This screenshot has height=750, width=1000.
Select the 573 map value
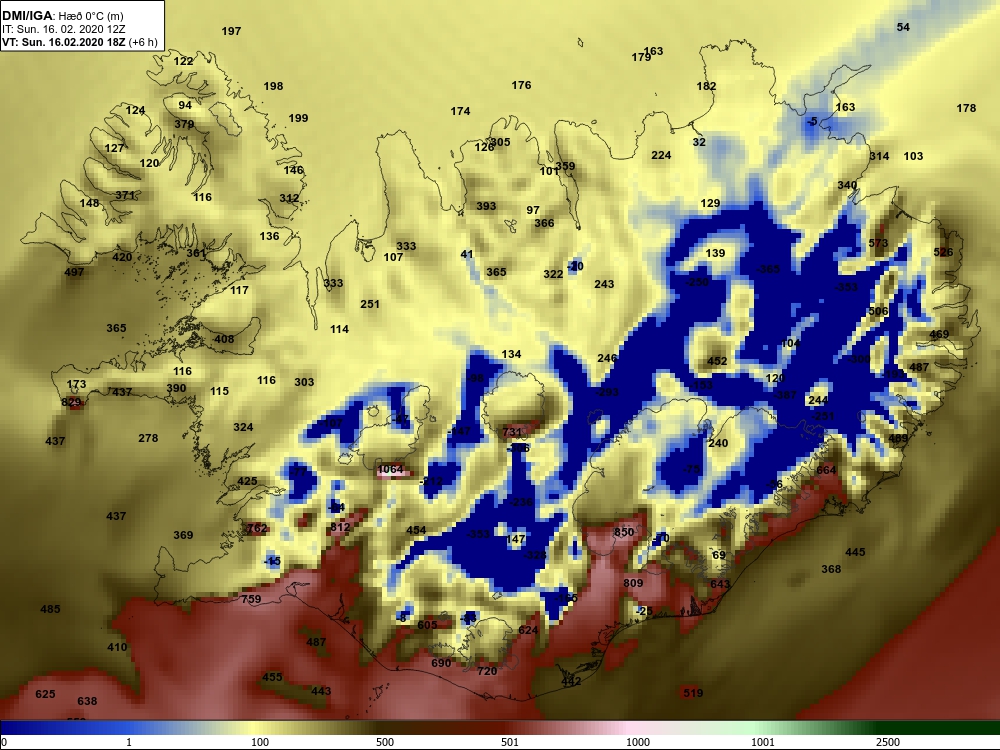click(878, 243)
